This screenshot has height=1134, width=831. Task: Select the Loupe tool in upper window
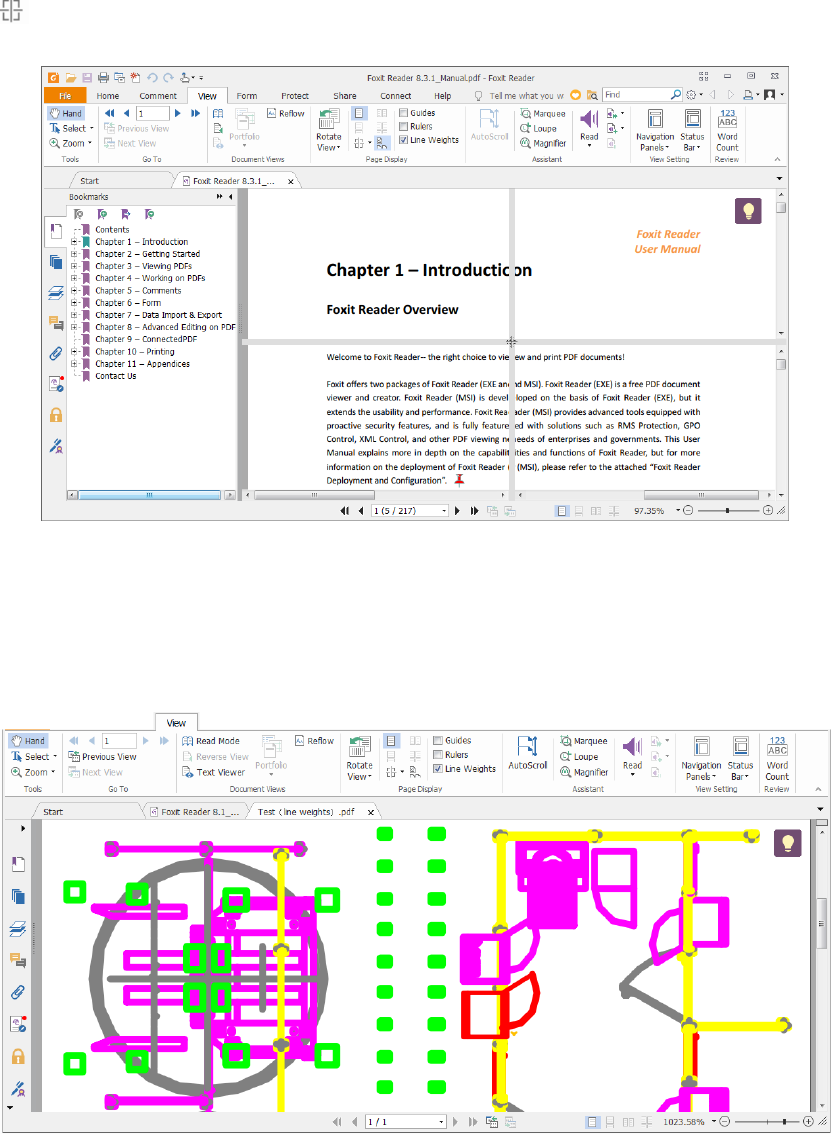(x=539, y=129)
